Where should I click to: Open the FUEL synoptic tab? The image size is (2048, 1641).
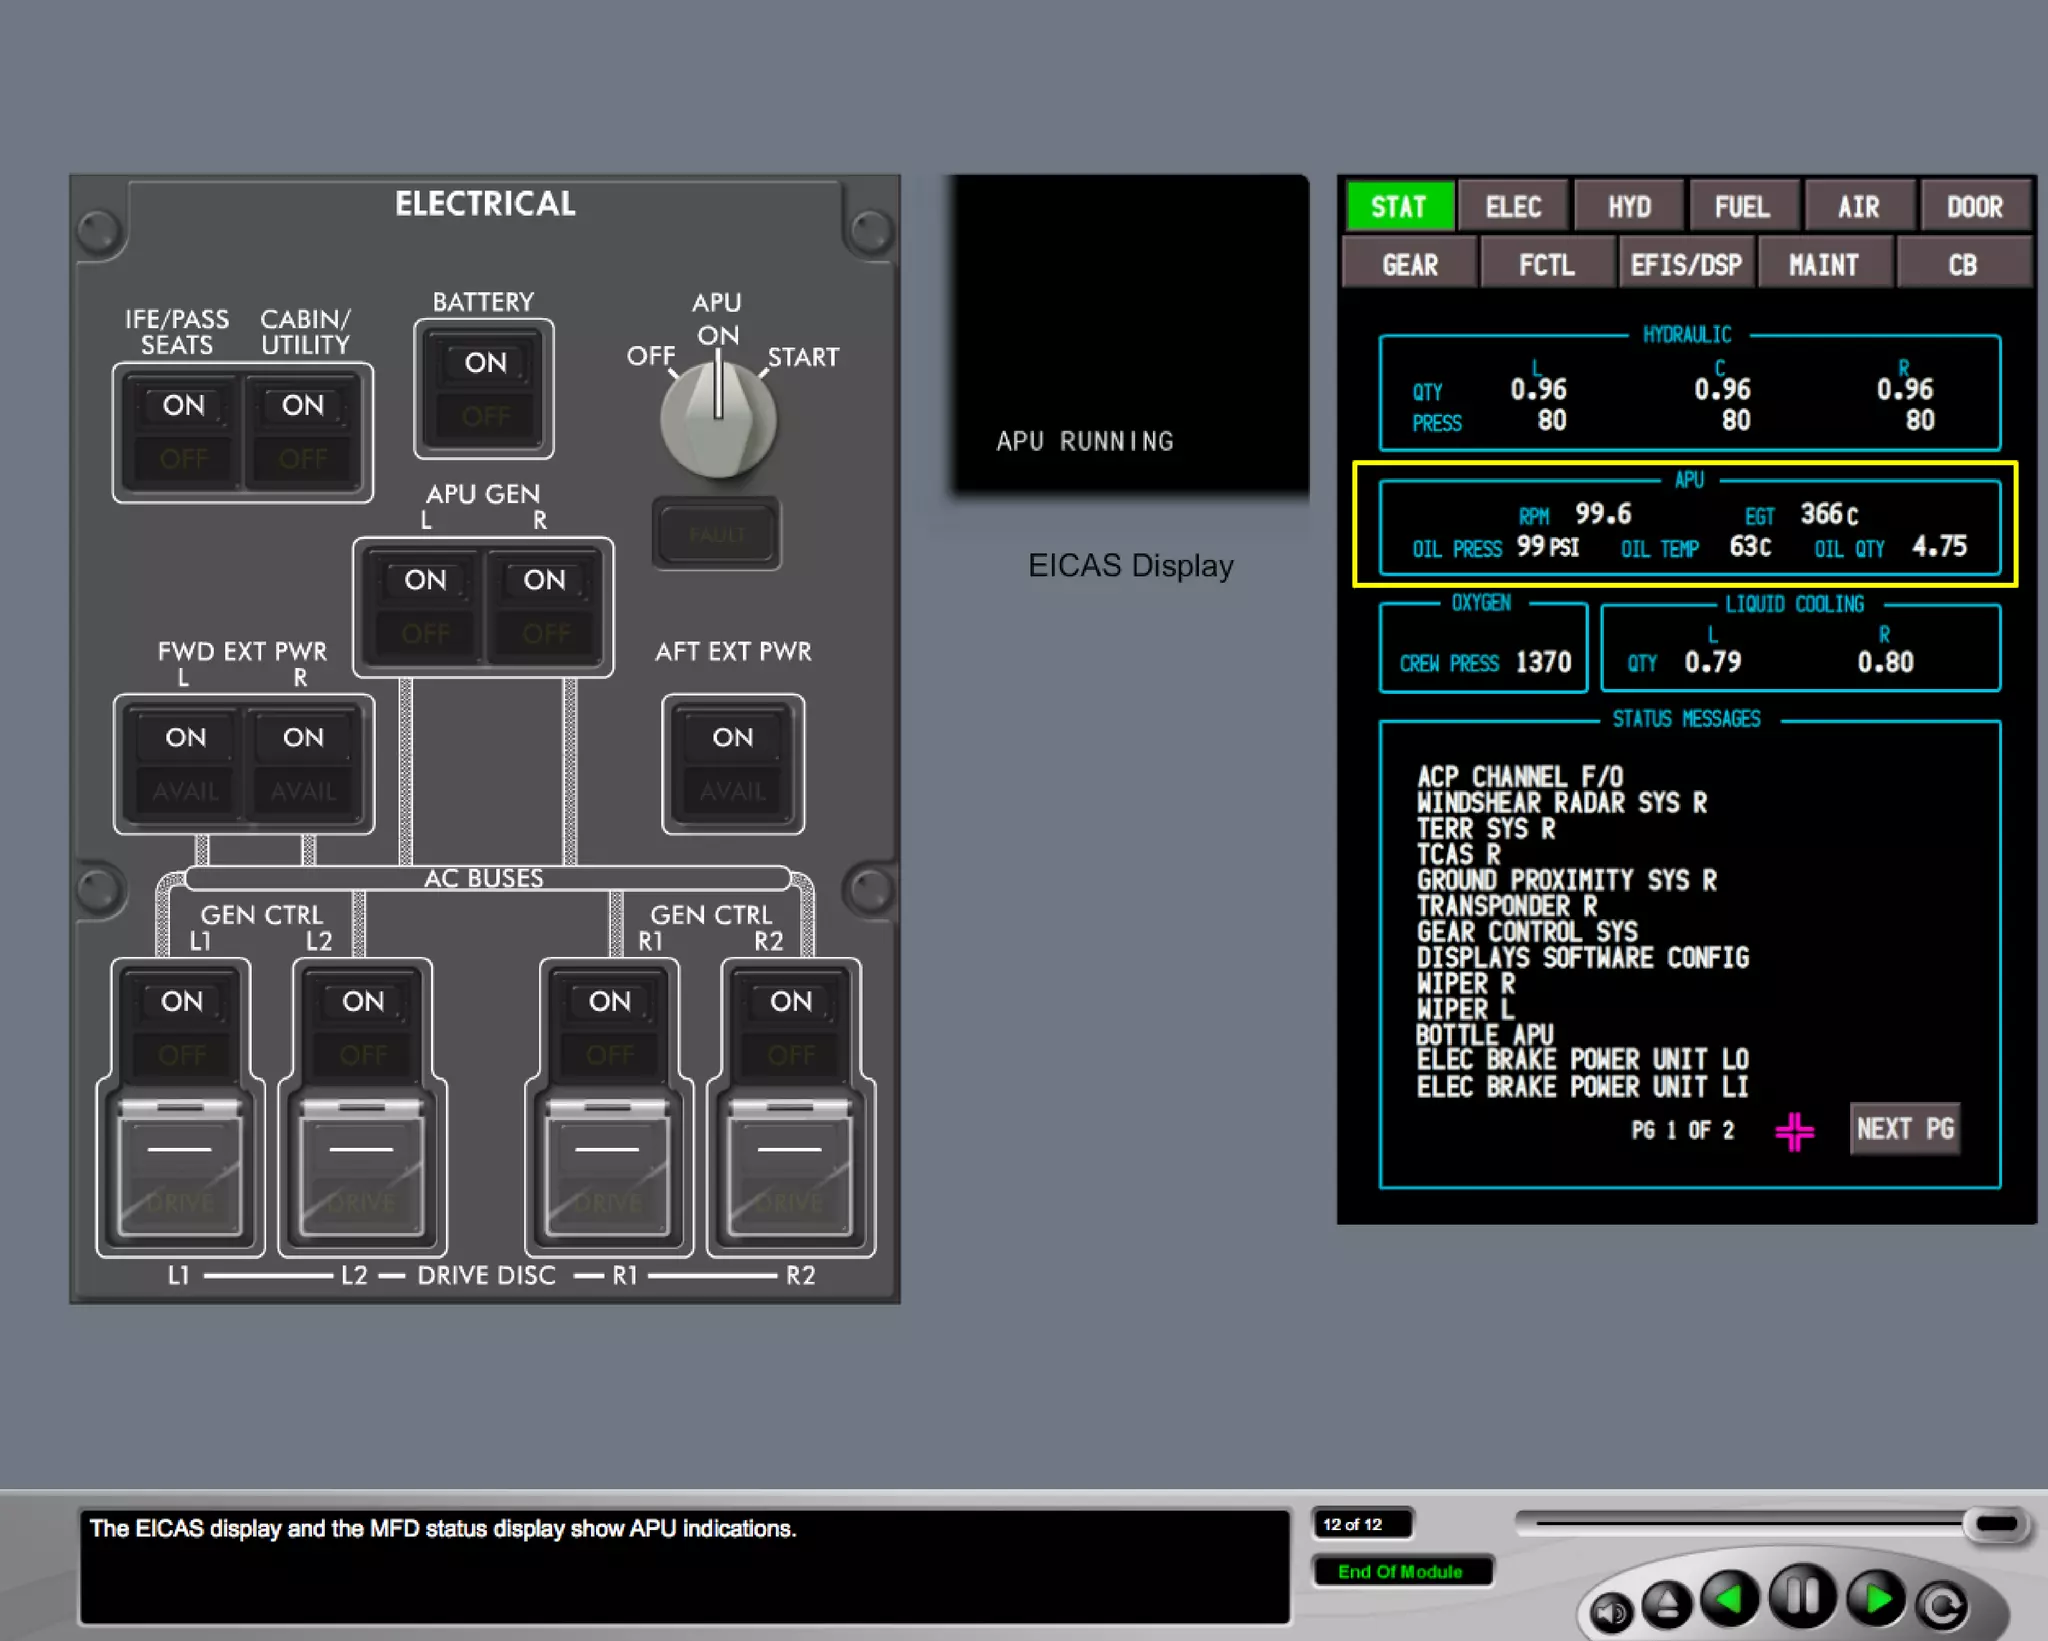(x=1742, y=207)
